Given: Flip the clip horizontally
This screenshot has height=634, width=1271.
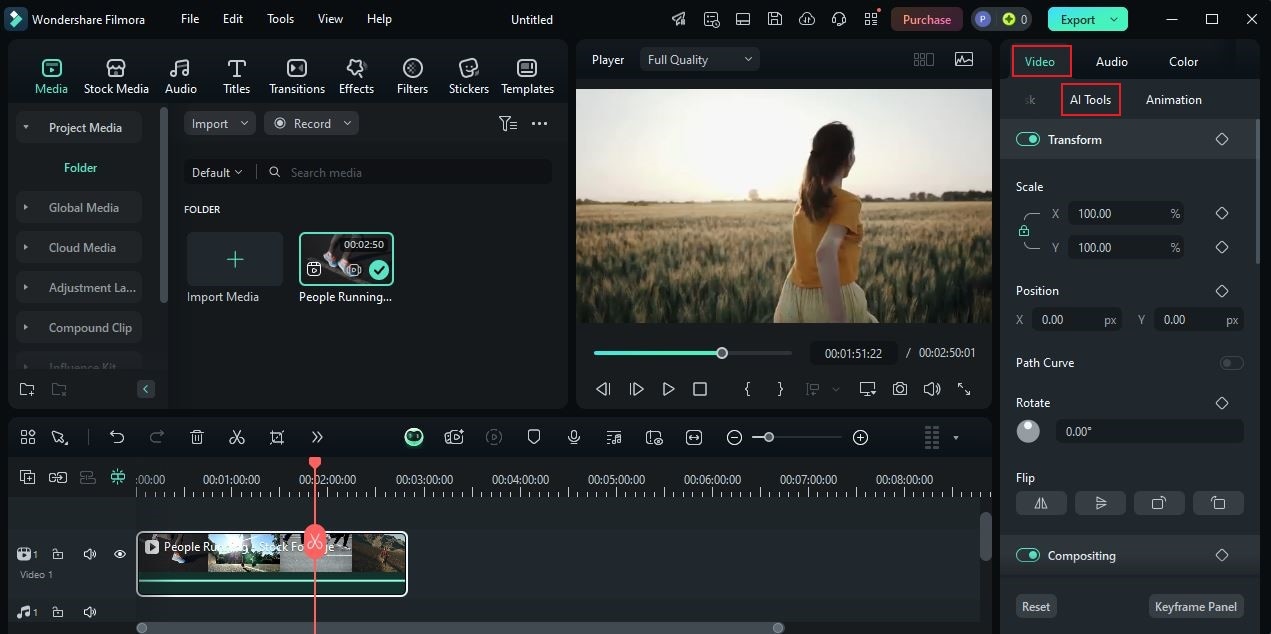Looking at the screenshot, I should point(1041,503).
